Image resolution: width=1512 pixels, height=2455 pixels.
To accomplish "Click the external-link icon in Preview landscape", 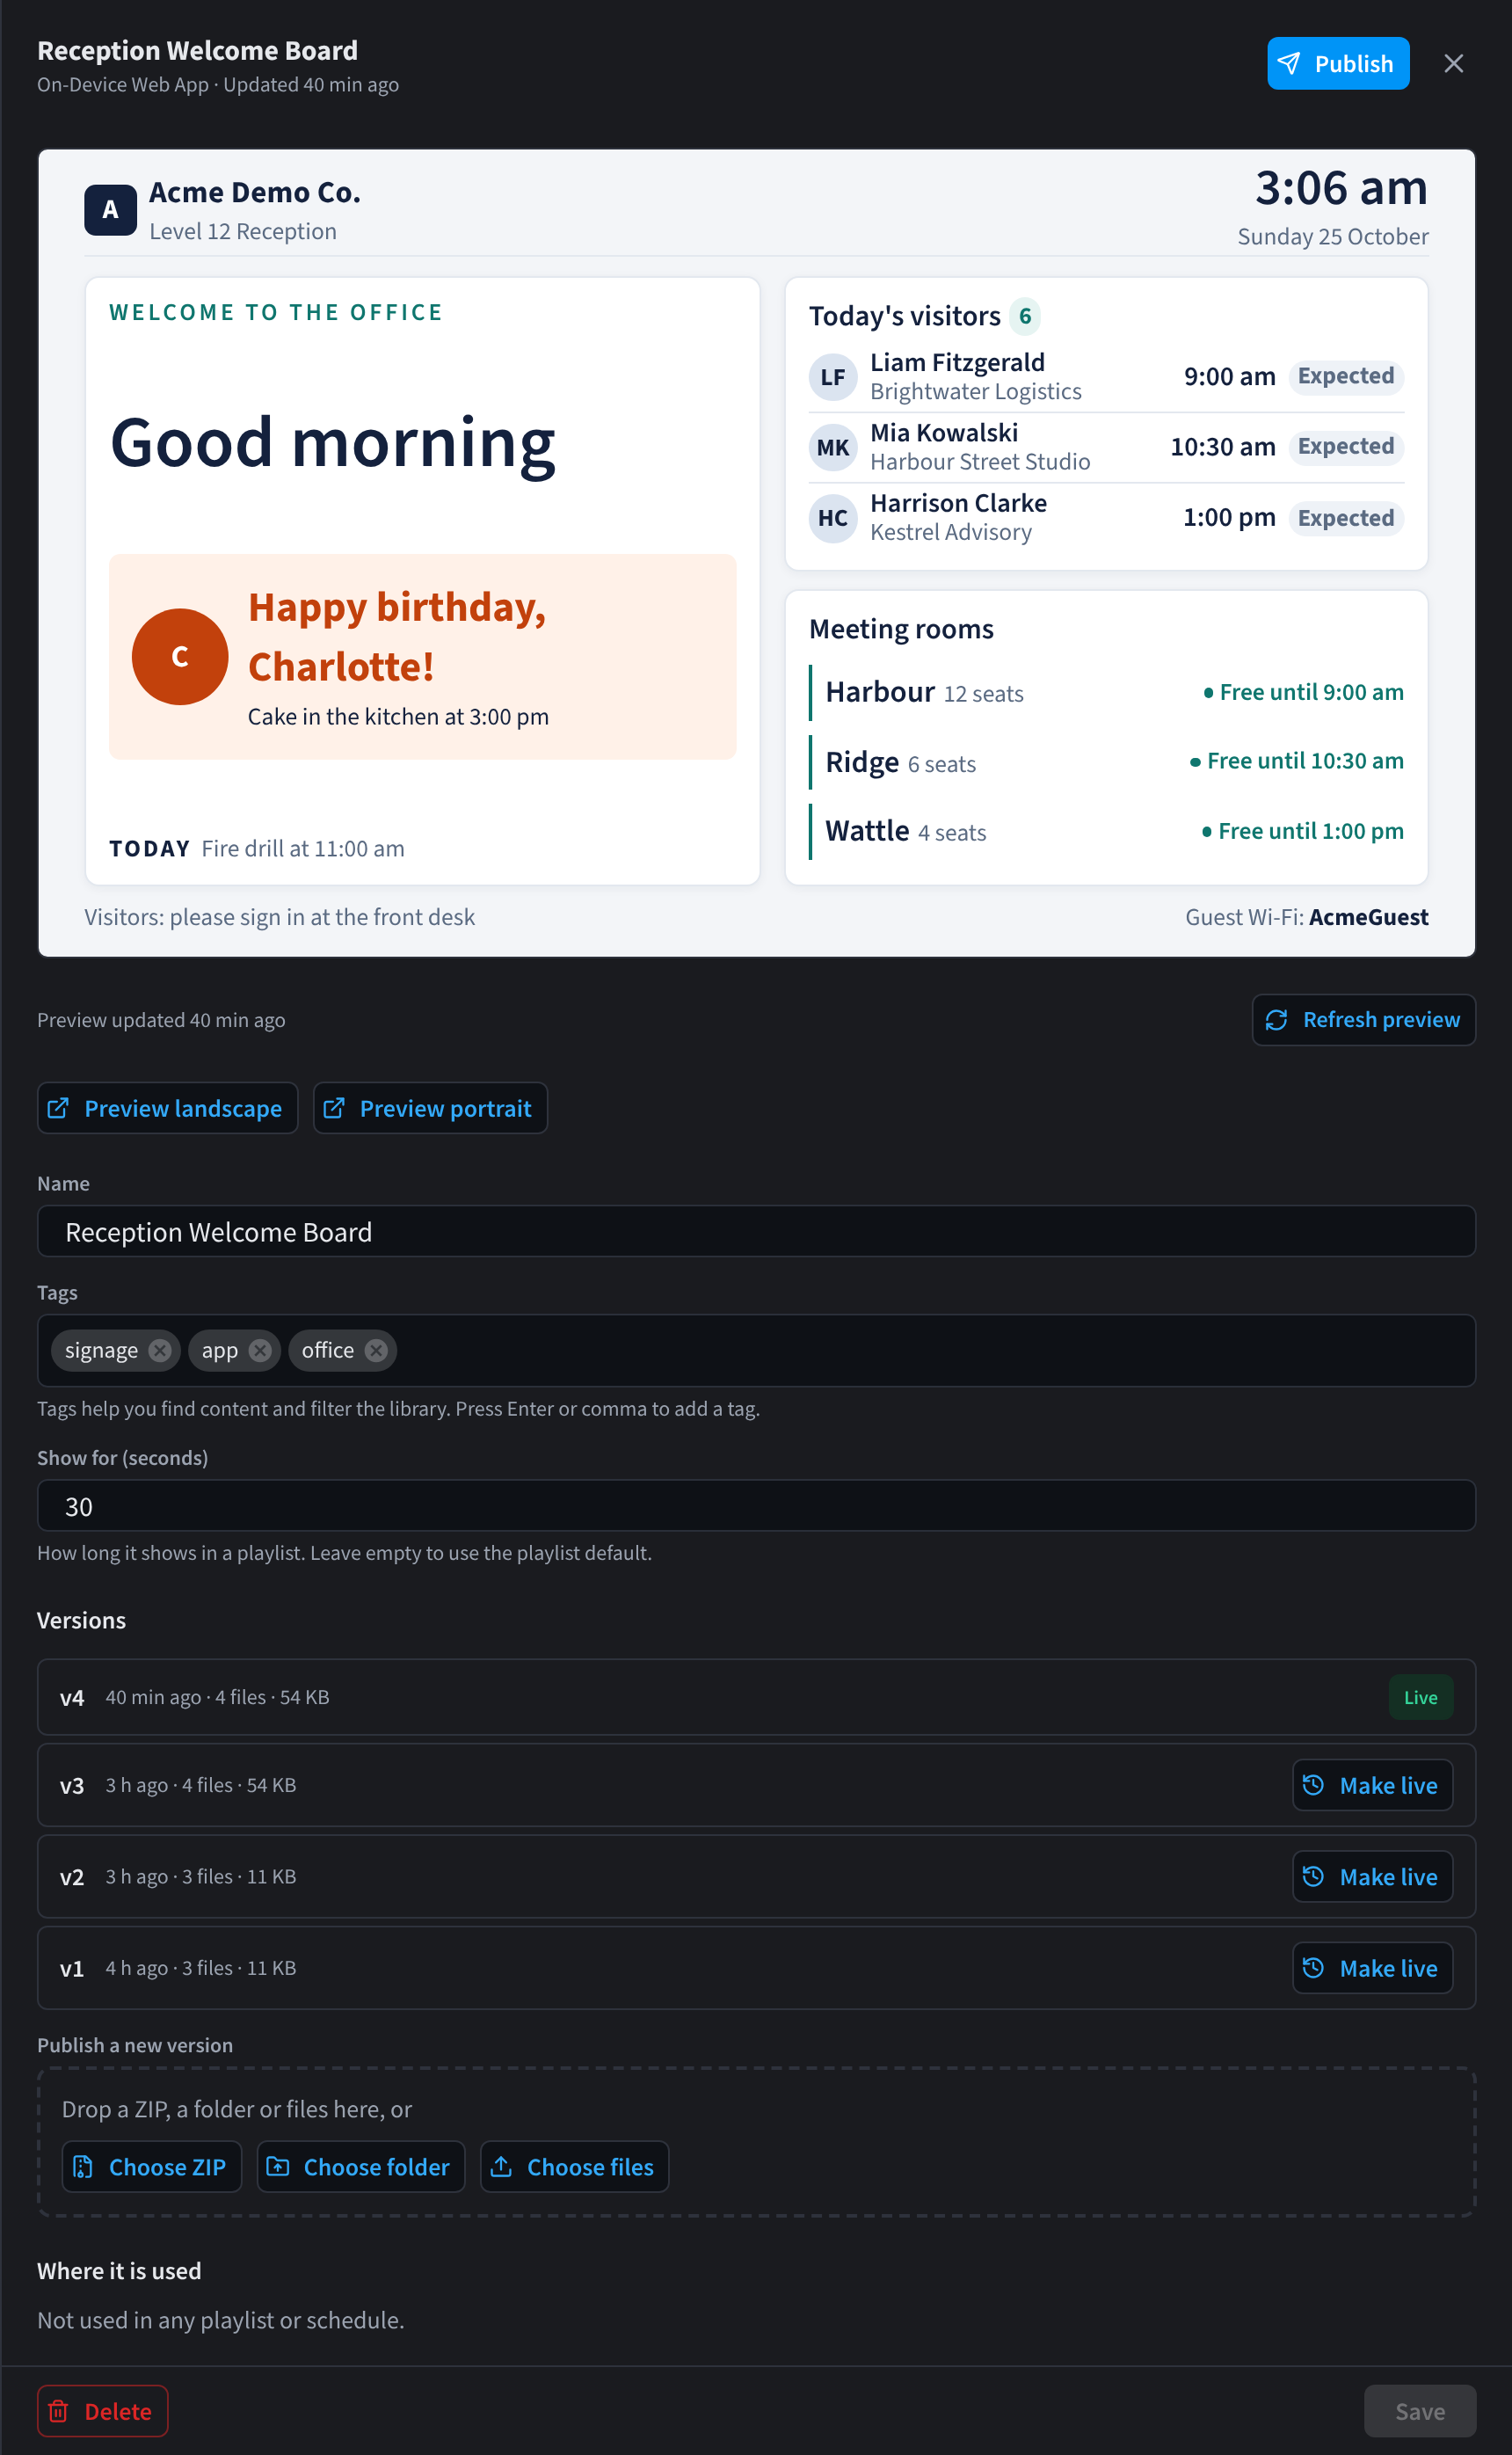I will [58, 1108].
